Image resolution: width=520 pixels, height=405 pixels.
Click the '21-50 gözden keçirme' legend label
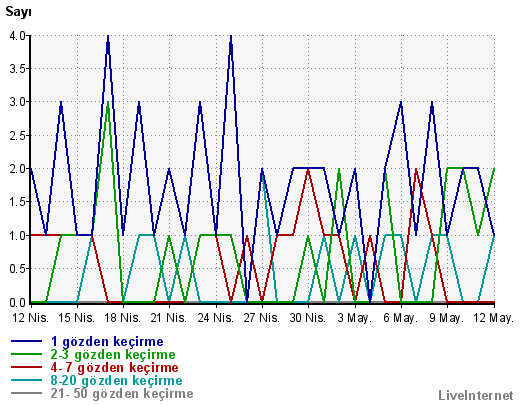click(122, 394)
